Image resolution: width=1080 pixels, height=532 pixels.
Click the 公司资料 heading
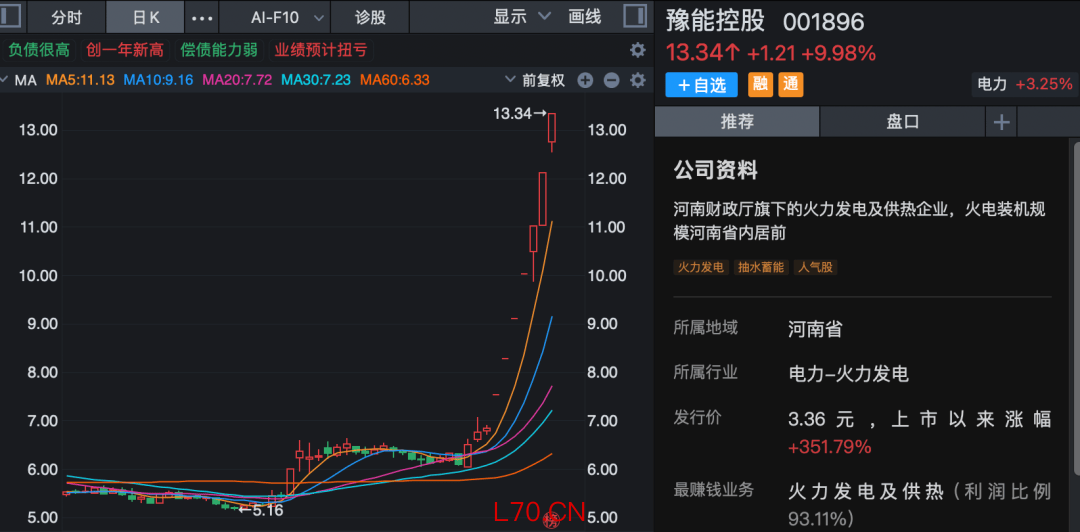coord(715,170)
